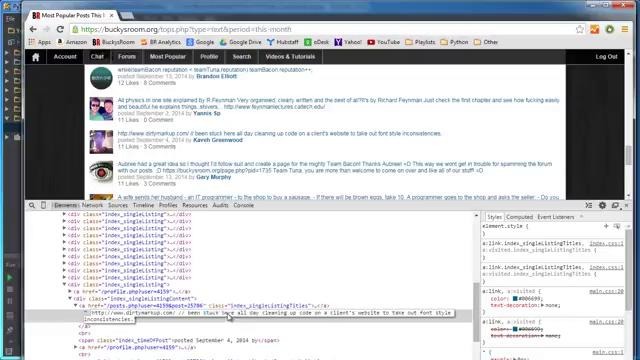Expand text-decoration property triangle in a:link rule

(542, 305)
